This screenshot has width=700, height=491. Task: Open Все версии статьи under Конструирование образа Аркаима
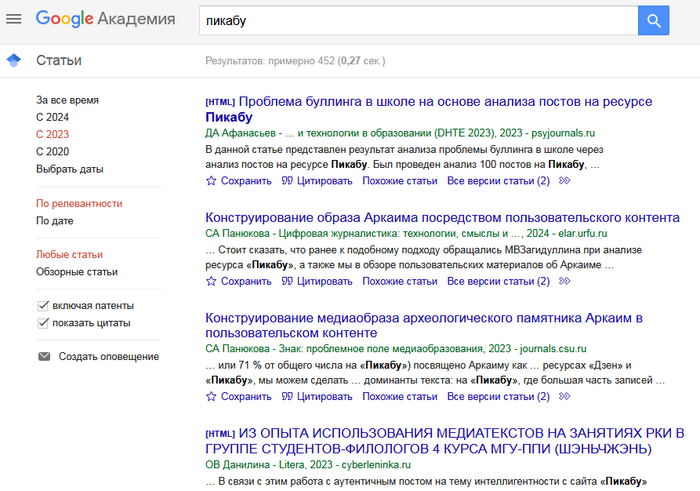(498, 281)
